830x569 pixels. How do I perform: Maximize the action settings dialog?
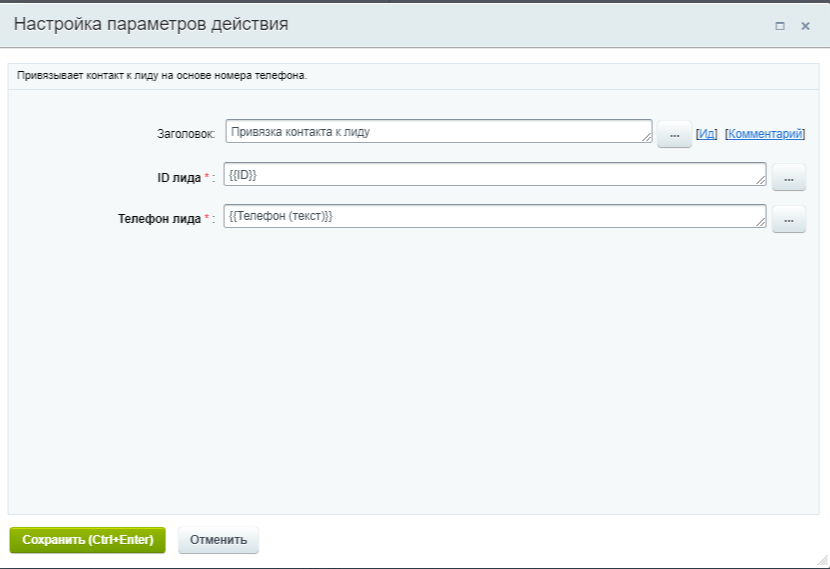[x=780, y=26]
